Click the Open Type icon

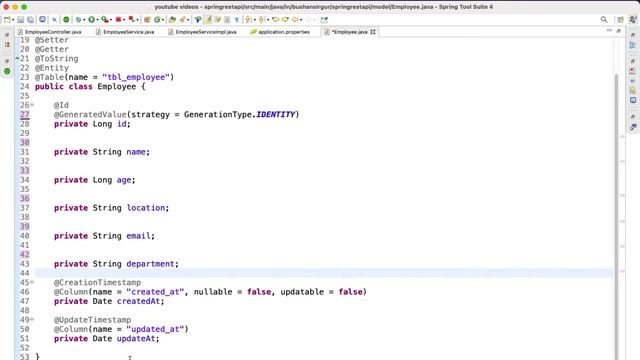tap(172, 20)
